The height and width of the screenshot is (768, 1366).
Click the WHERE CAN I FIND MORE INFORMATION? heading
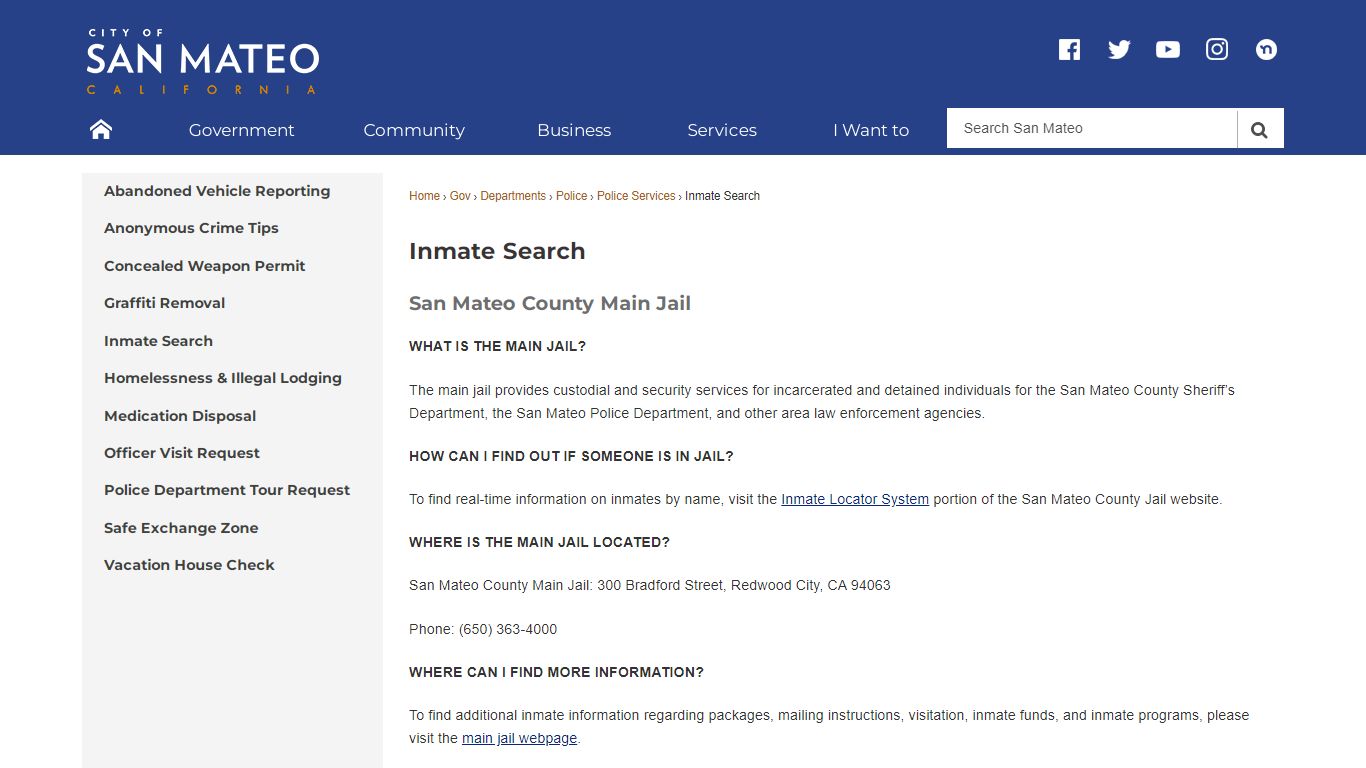pyautogui.click(x=556, y=672)
